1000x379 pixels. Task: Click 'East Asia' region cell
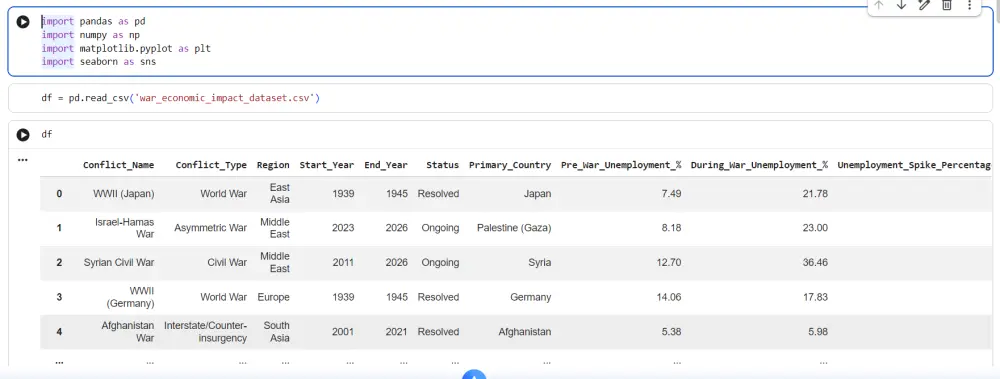pos(278,193)
